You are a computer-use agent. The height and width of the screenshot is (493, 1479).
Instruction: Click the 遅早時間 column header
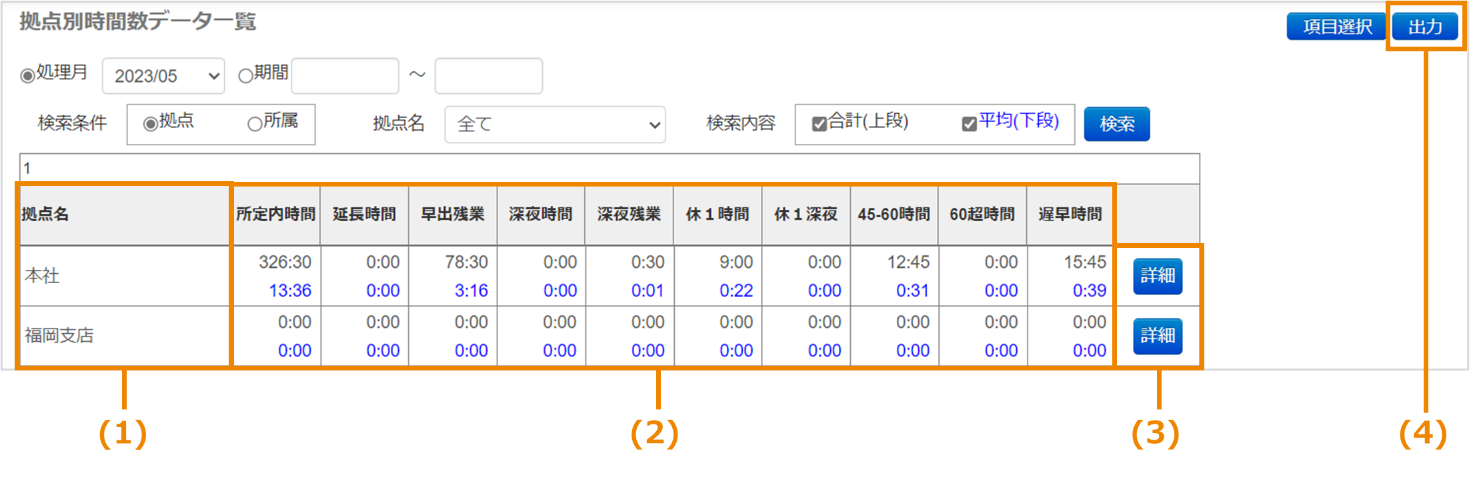tap(1070, 214)
